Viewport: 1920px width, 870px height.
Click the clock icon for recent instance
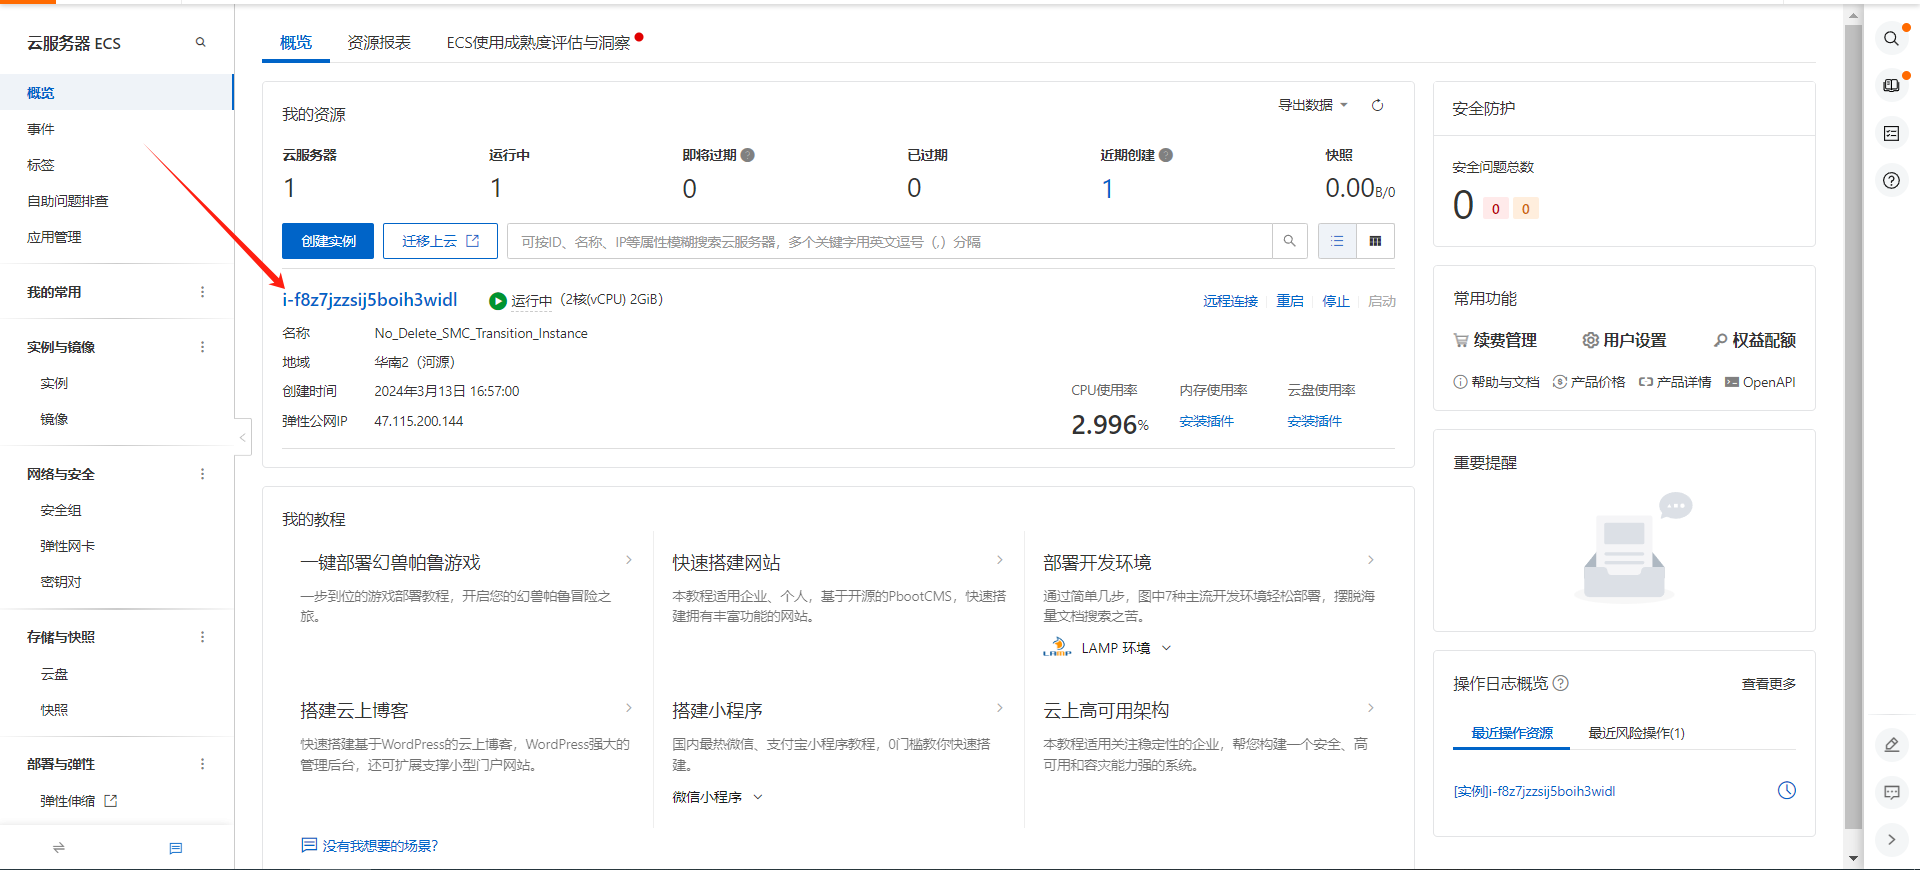[x=1787, y=791]
